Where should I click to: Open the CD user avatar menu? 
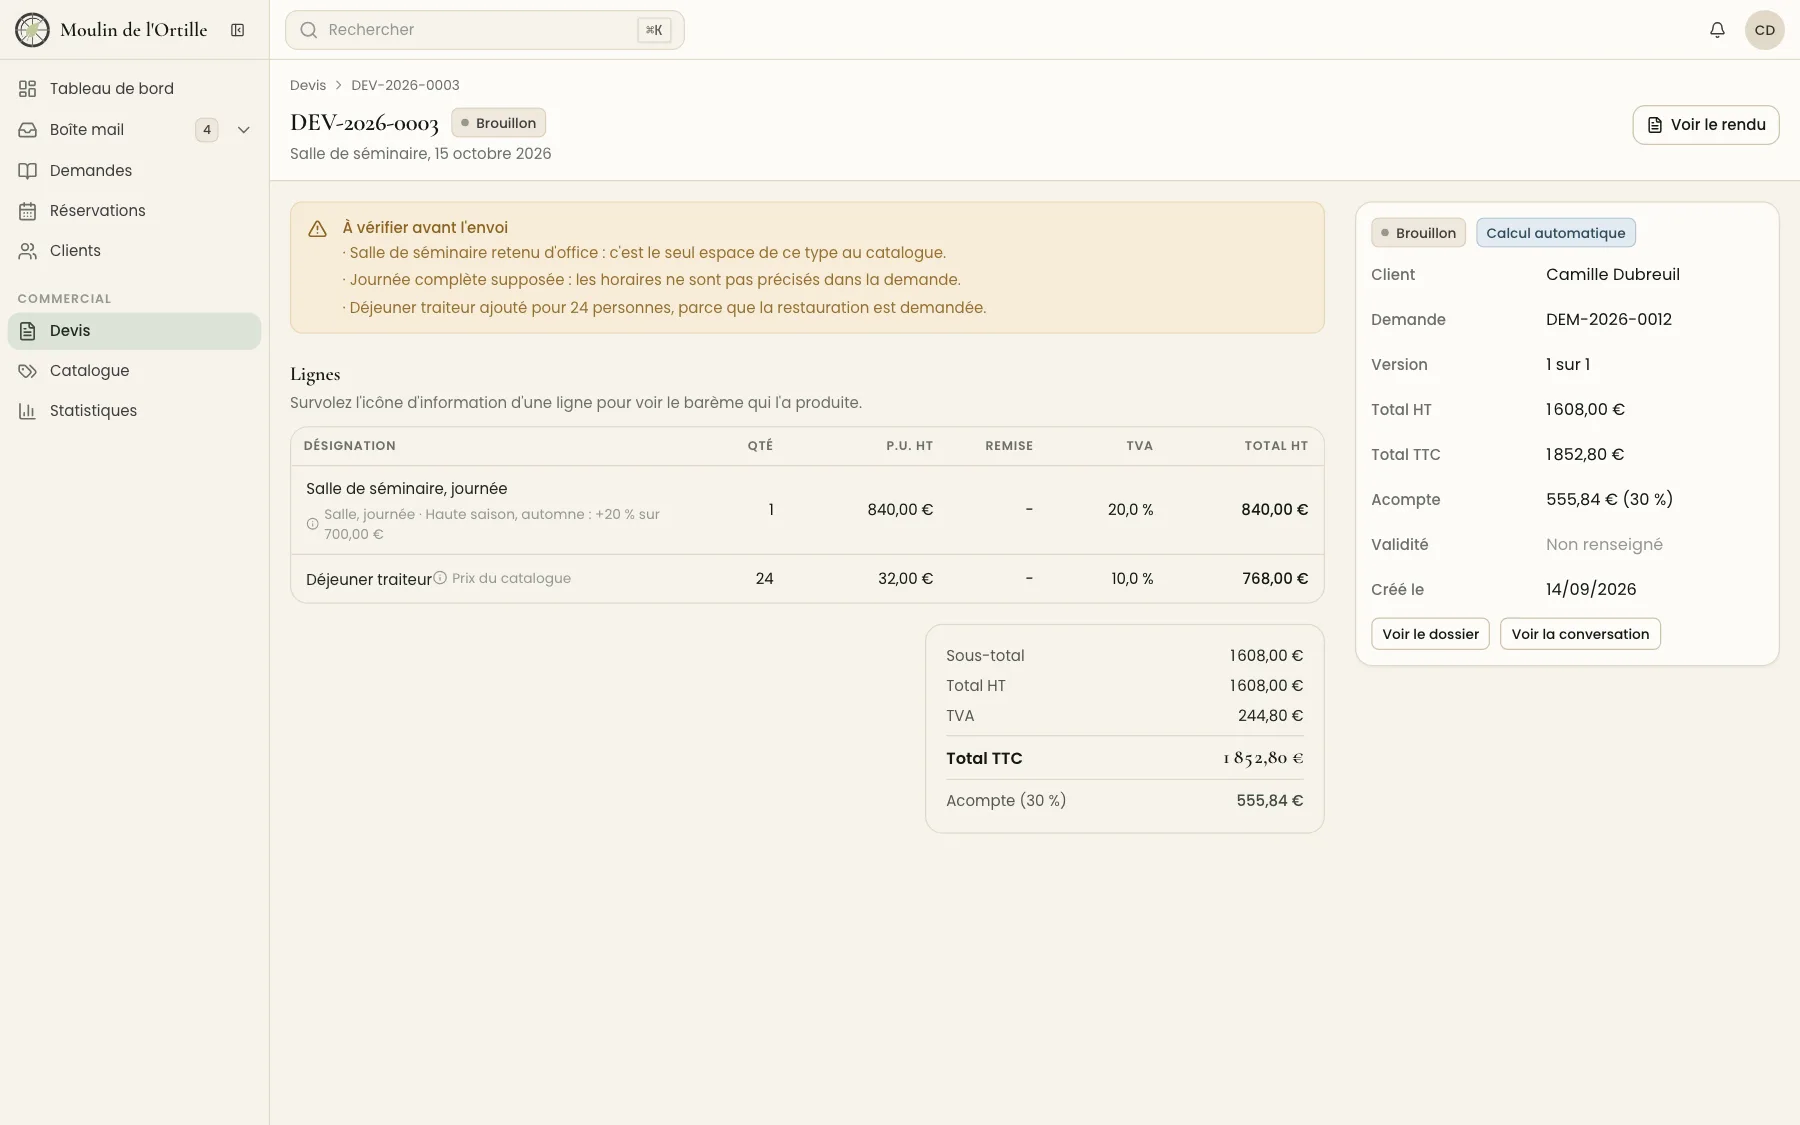(1765, 30)
